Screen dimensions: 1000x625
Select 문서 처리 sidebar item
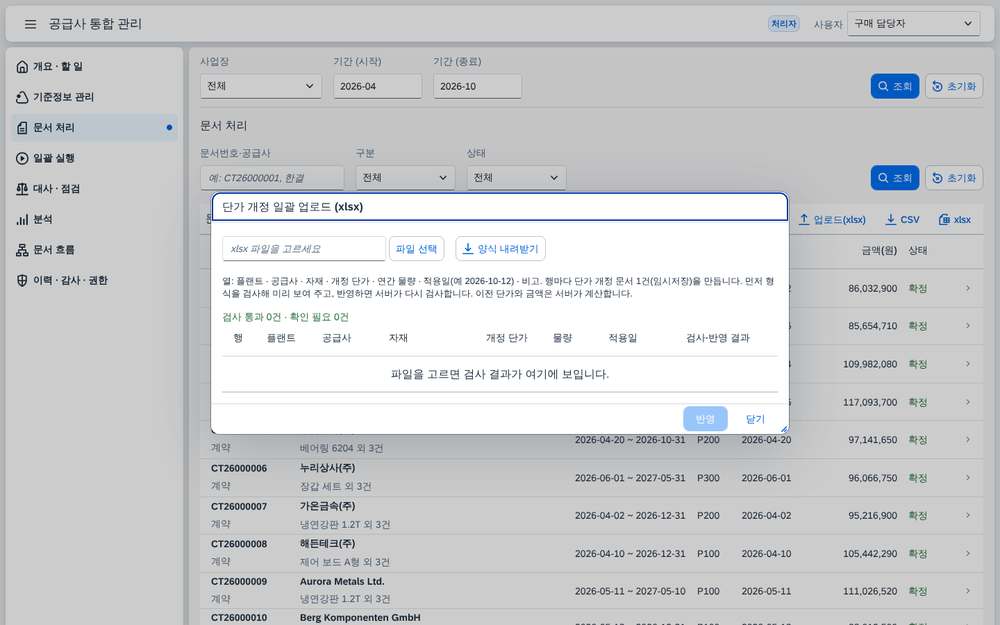[94, 128]
